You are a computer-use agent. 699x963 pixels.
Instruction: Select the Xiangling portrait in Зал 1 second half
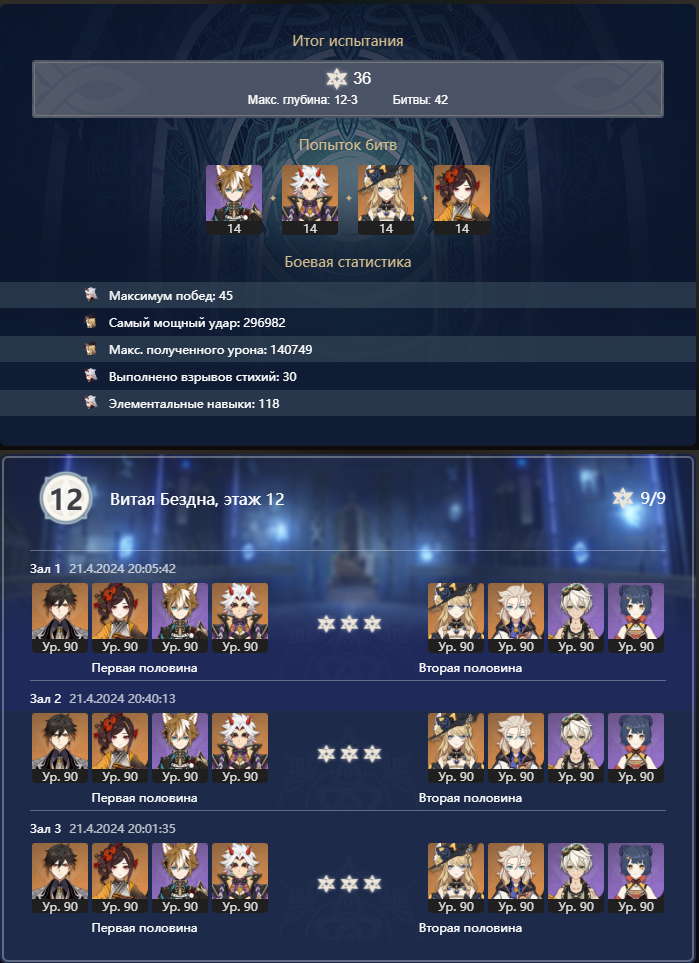point(636,618)
